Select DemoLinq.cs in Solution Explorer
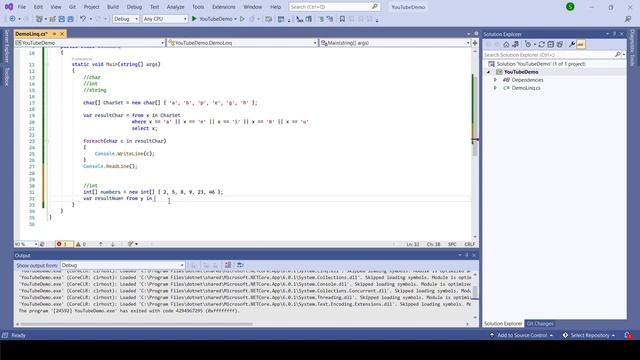This screenshot has height=360, width=640. pyautogui.click(x=526, y=88)
